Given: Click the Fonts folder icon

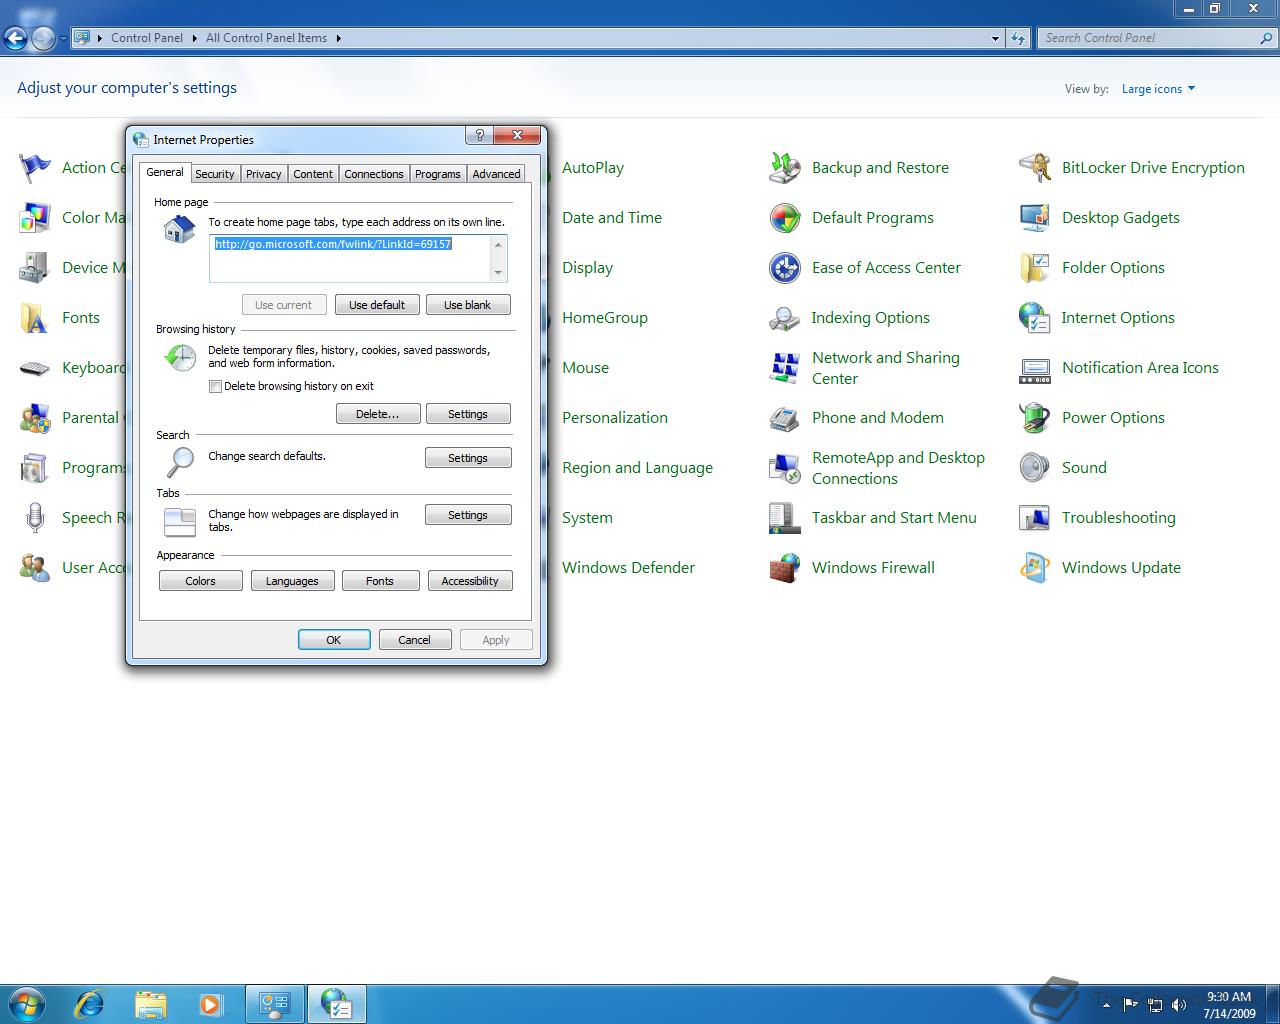Looking at the screenshot, I should (35, 318).
